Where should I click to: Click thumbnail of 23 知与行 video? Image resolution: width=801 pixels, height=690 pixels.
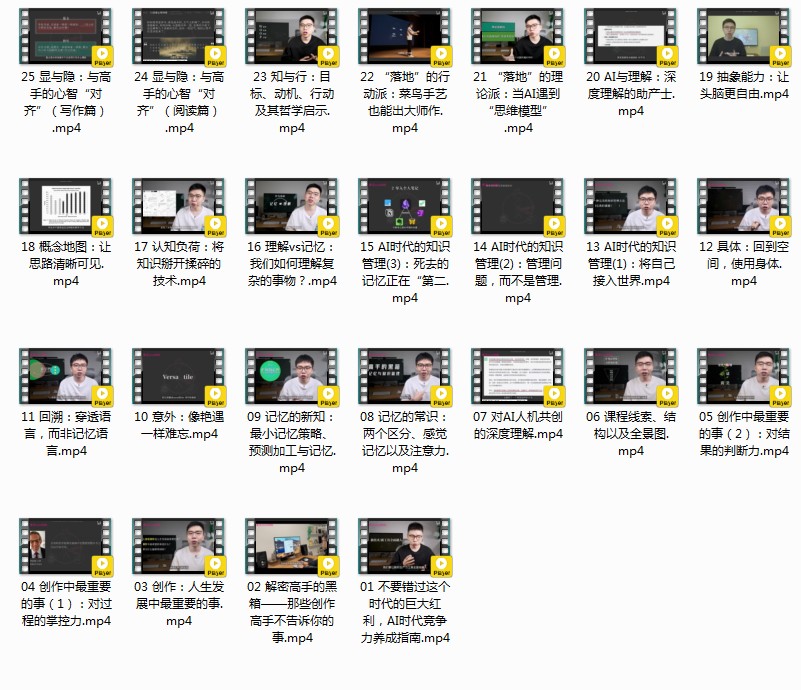point(292,37)
